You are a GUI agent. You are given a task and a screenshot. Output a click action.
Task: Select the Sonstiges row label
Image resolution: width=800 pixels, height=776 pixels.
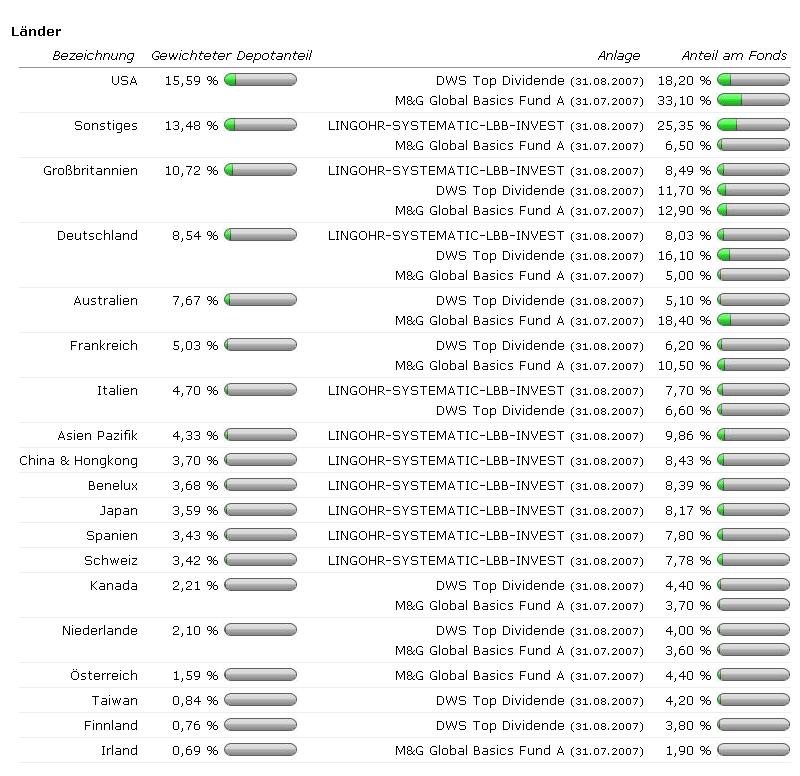pyautogui.click(x=106, y=126)
